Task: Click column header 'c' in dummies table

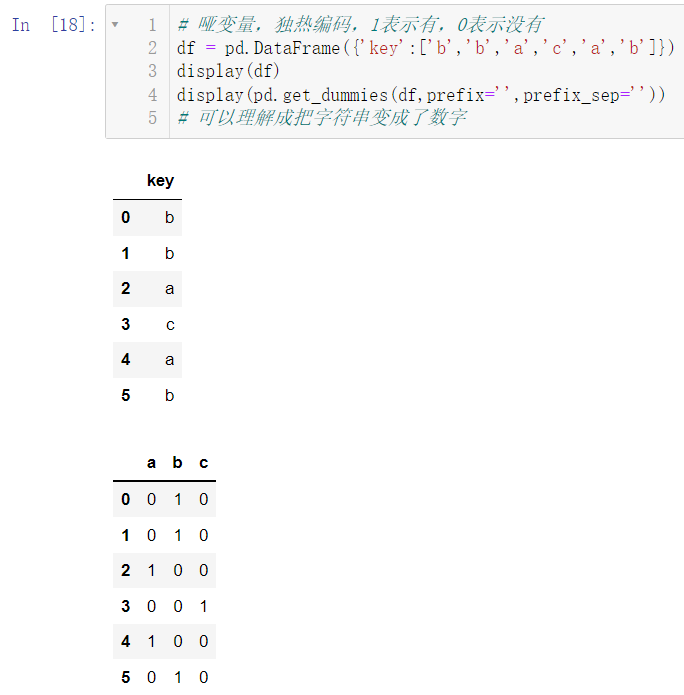Action: click(203, 463)
